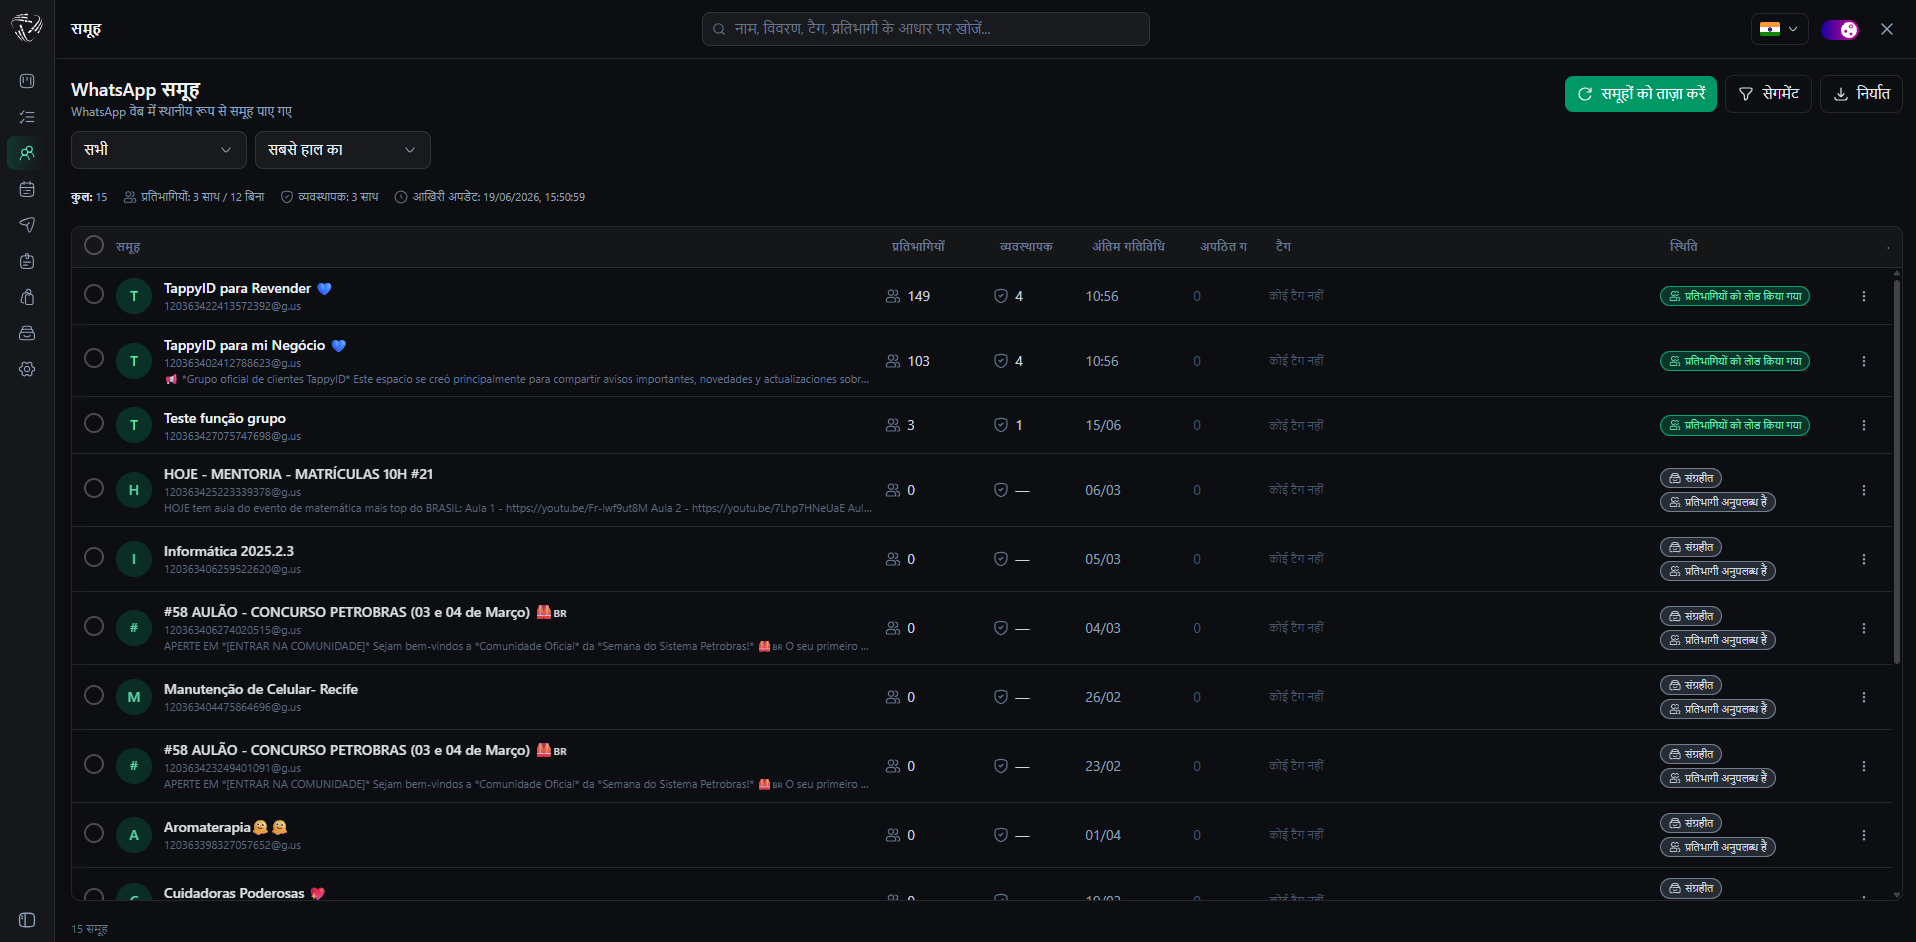This screenshot has width=1916, height=942.
Task: Open the settings gear in sidebar
Action: [27, 369]
